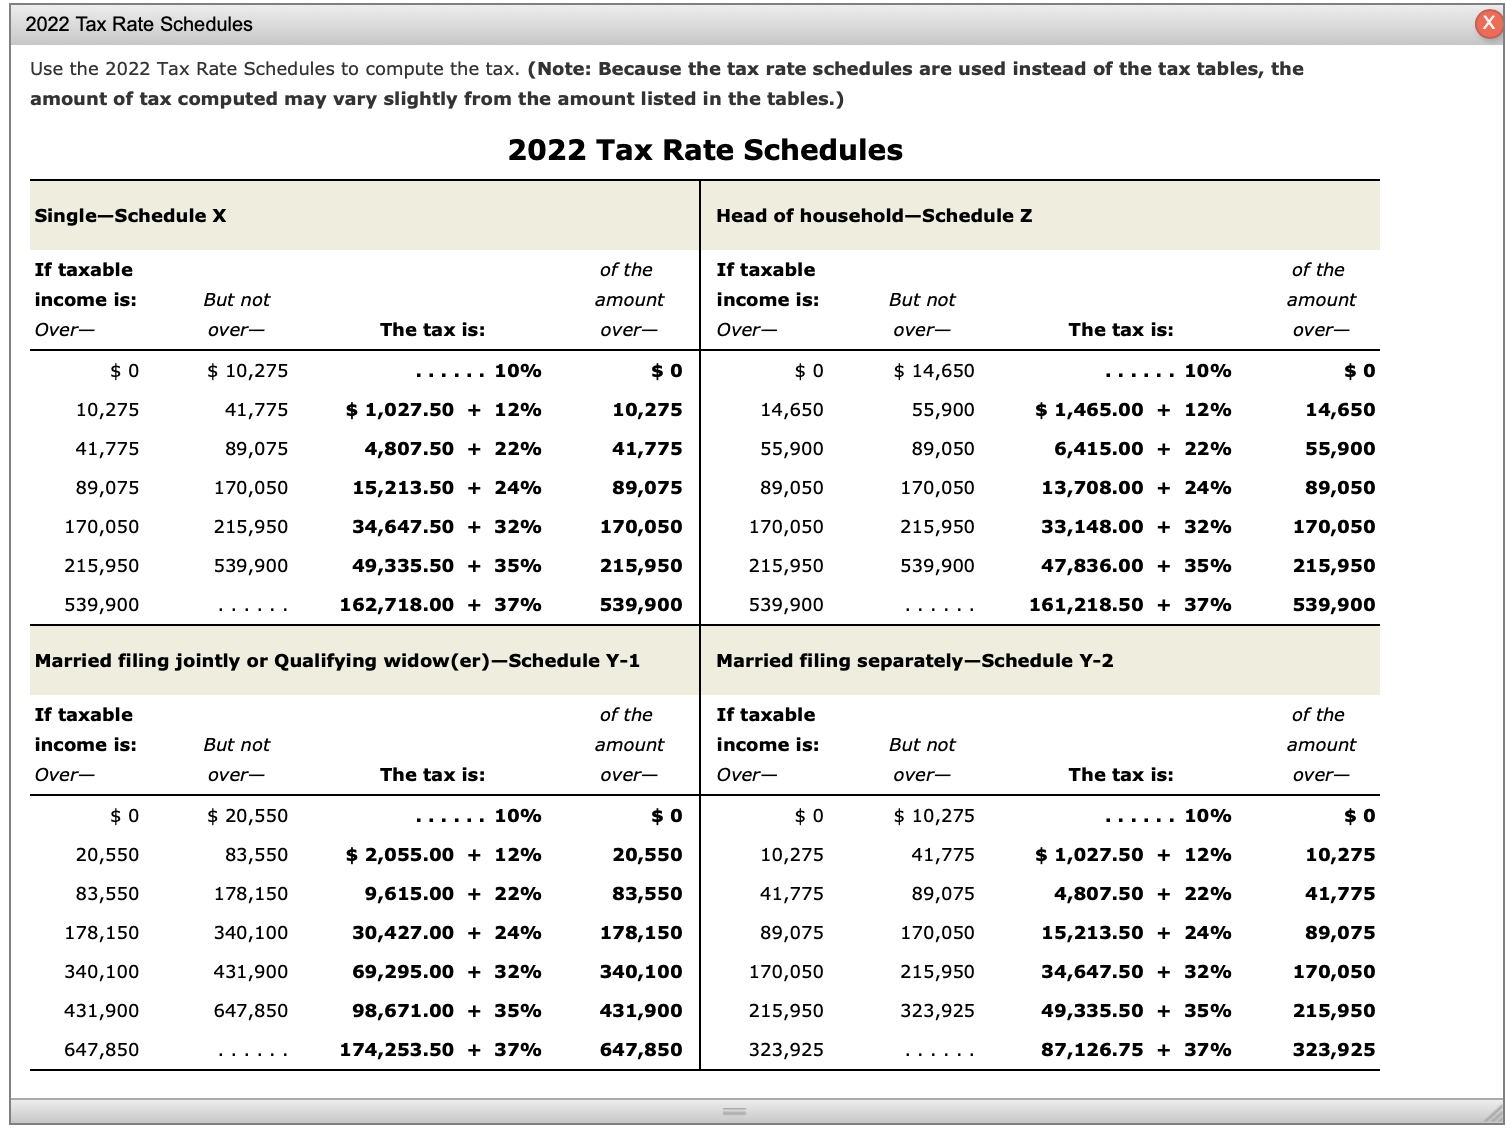
Task: Click the bold amount-over value '178,150' in Schedule Y-1
Action: point(641,933)
